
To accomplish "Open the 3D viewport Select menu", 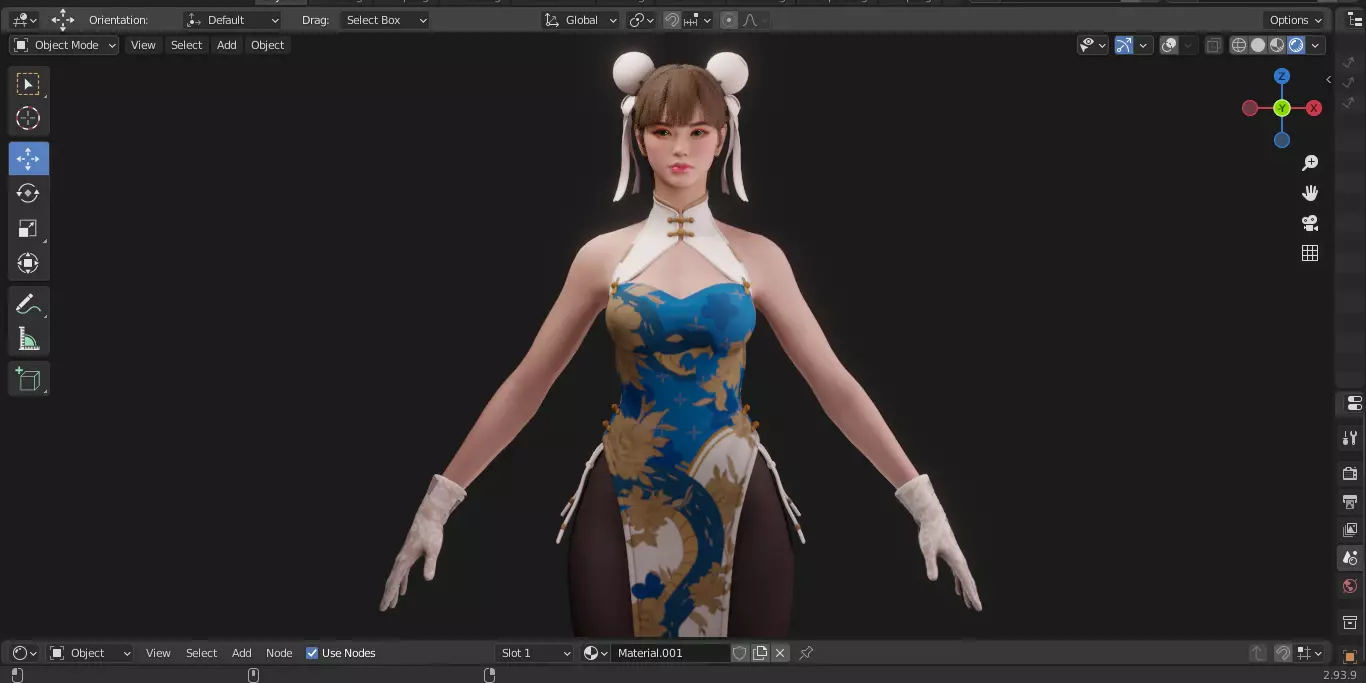I will (x=186, y=45).
